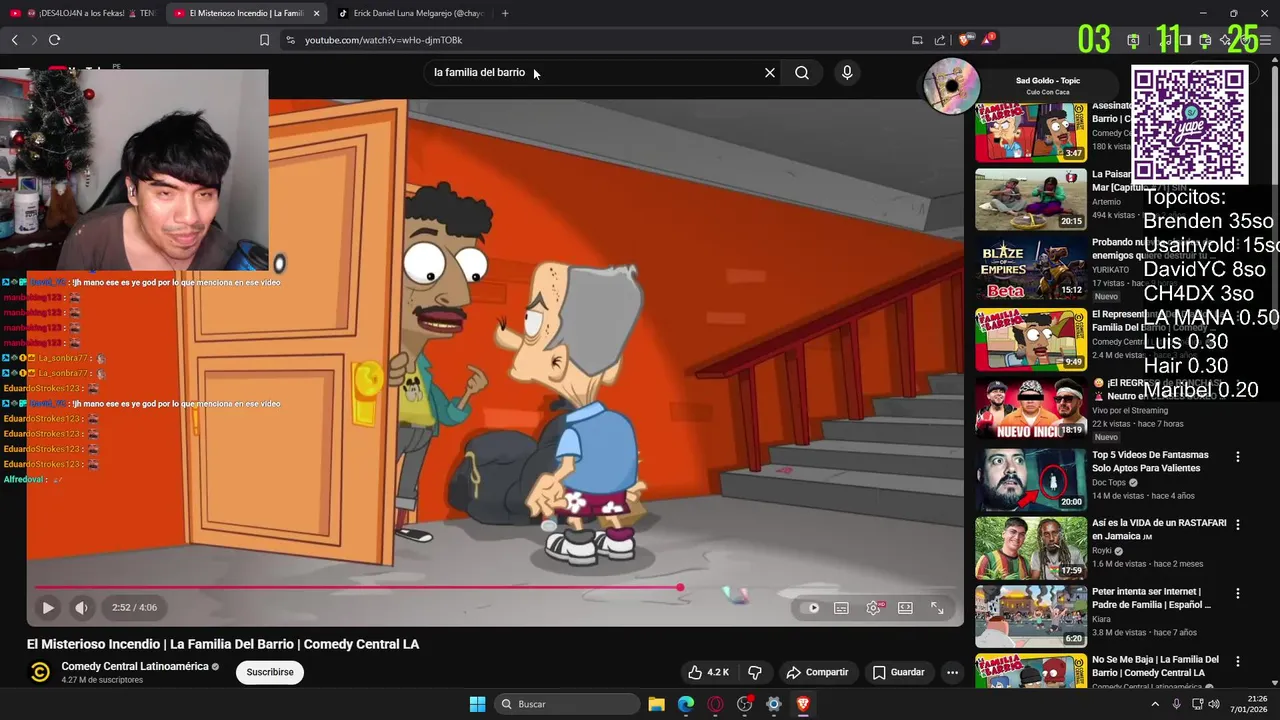Click the share page icon in address bar

pos(940,40)
